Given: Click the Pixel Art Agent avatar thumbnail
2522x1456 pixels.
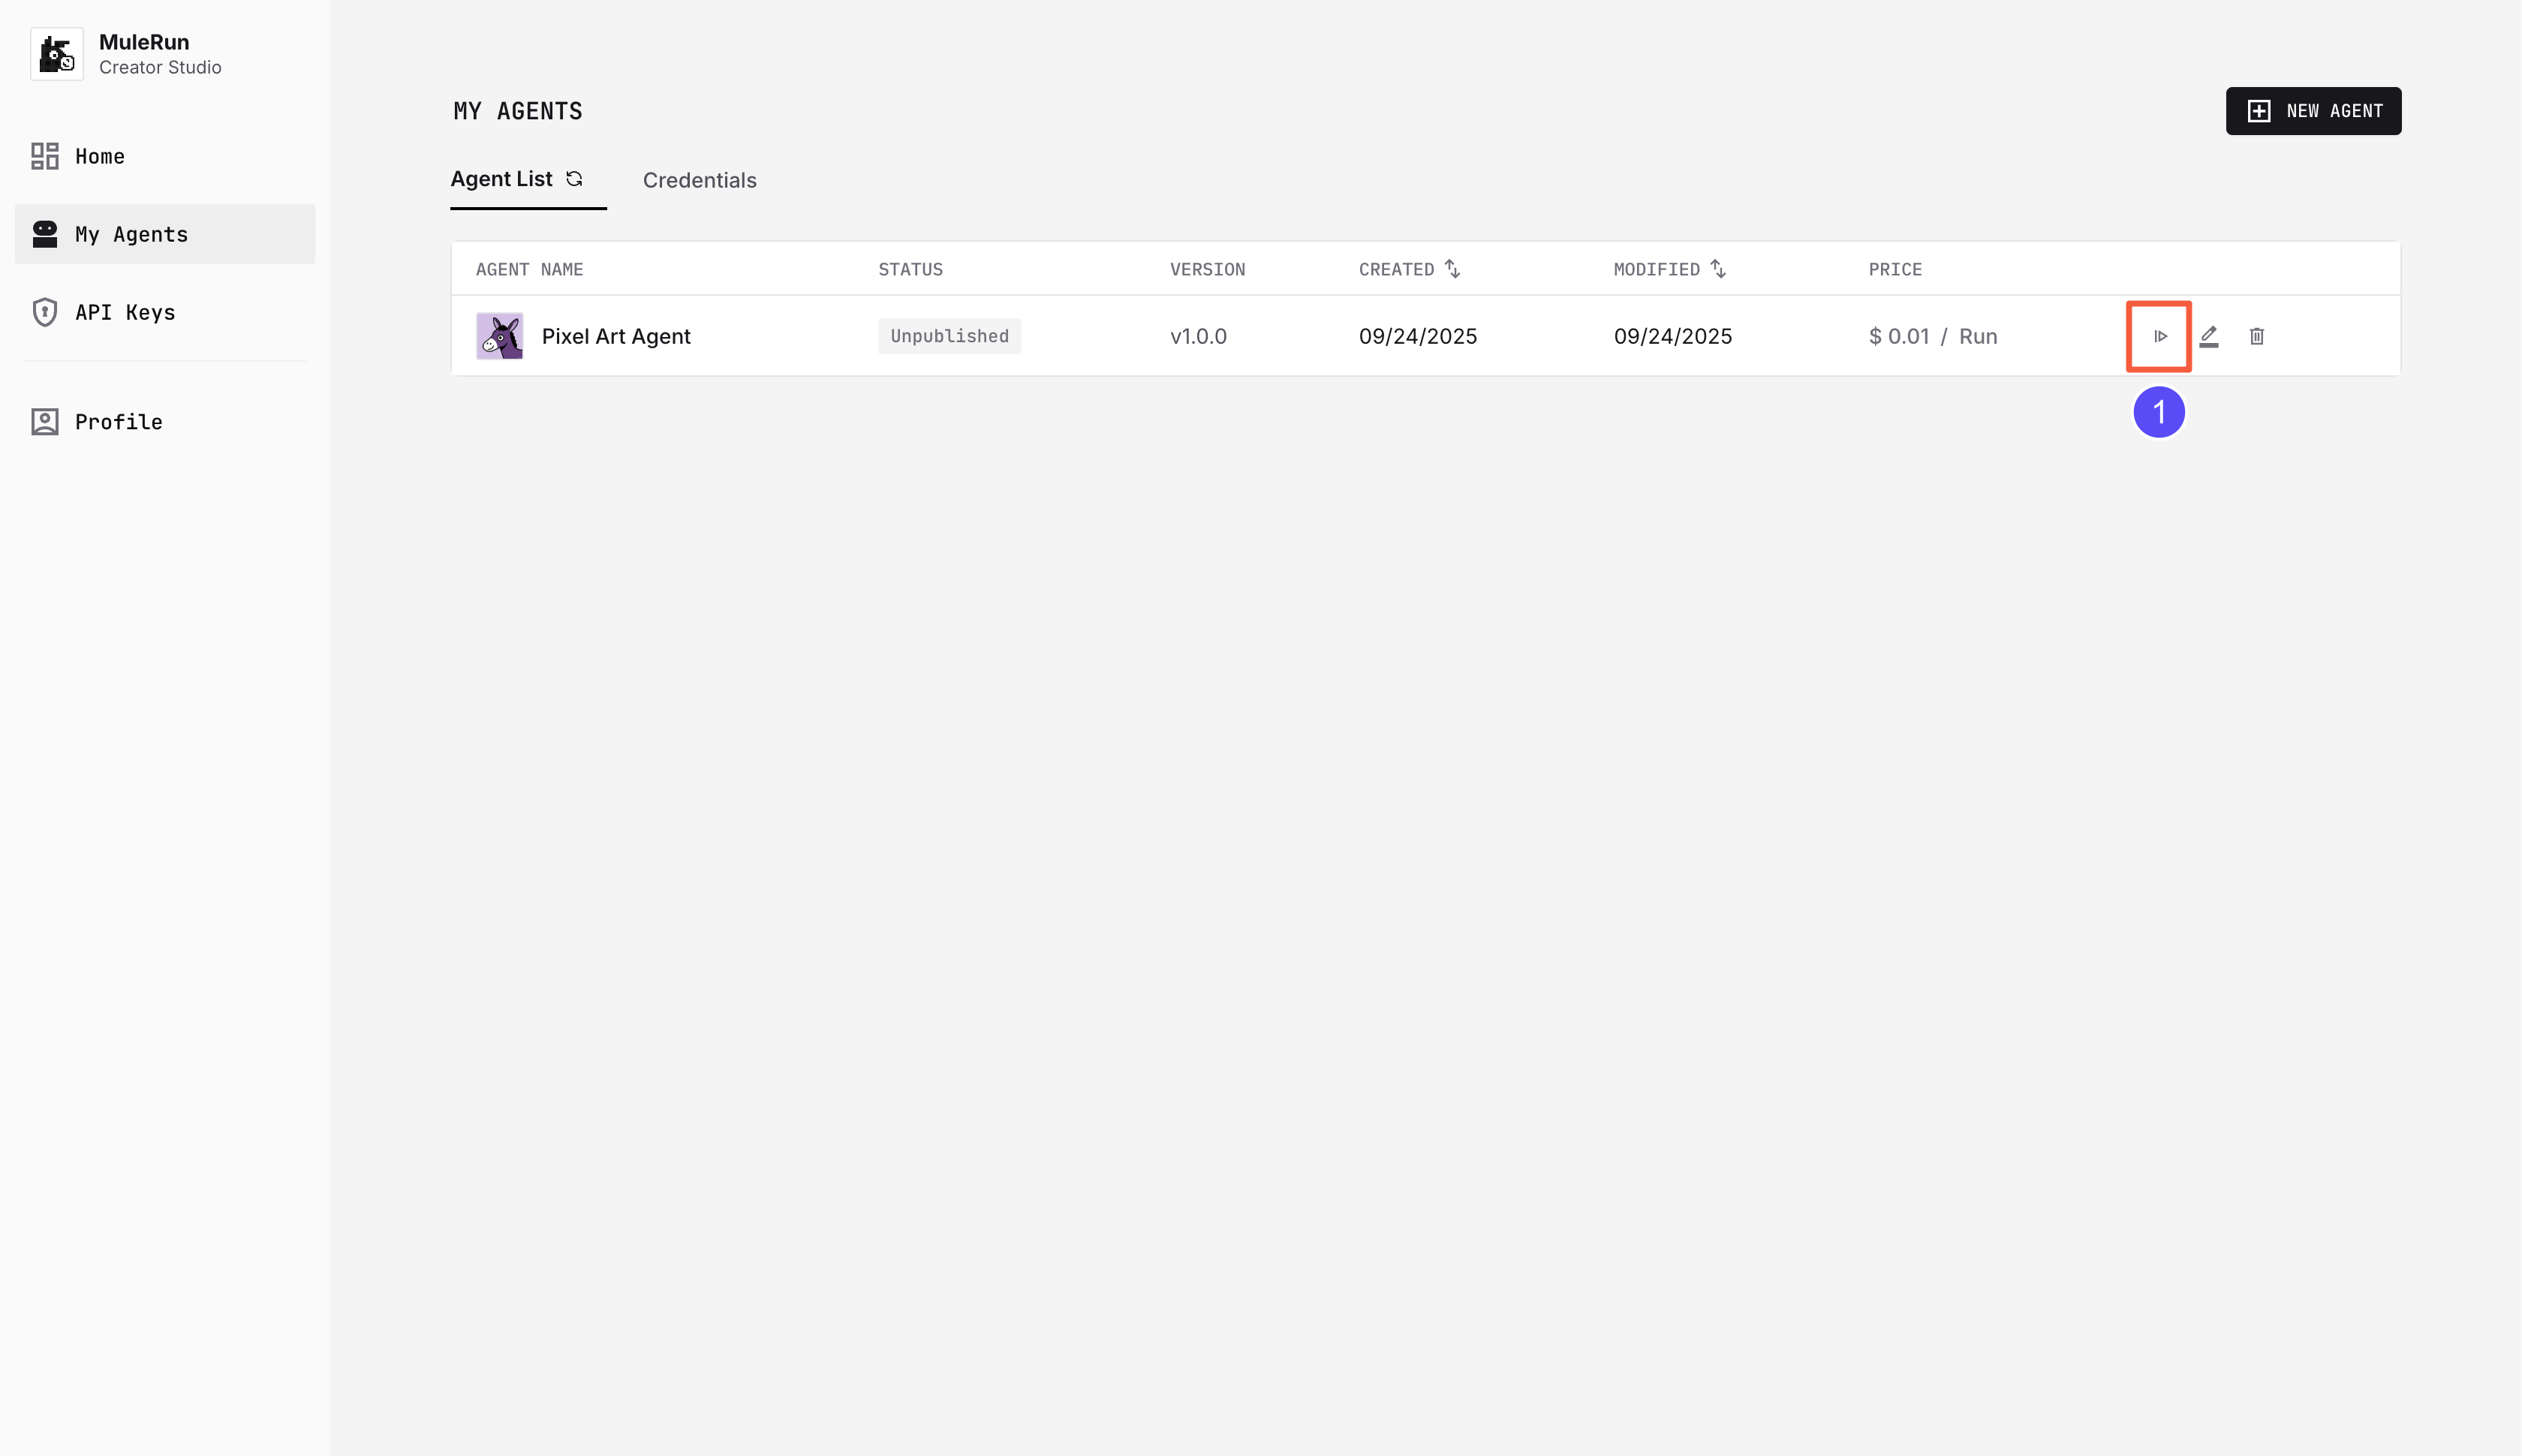Looking at the screenshot, I should [x=499, y=336].
